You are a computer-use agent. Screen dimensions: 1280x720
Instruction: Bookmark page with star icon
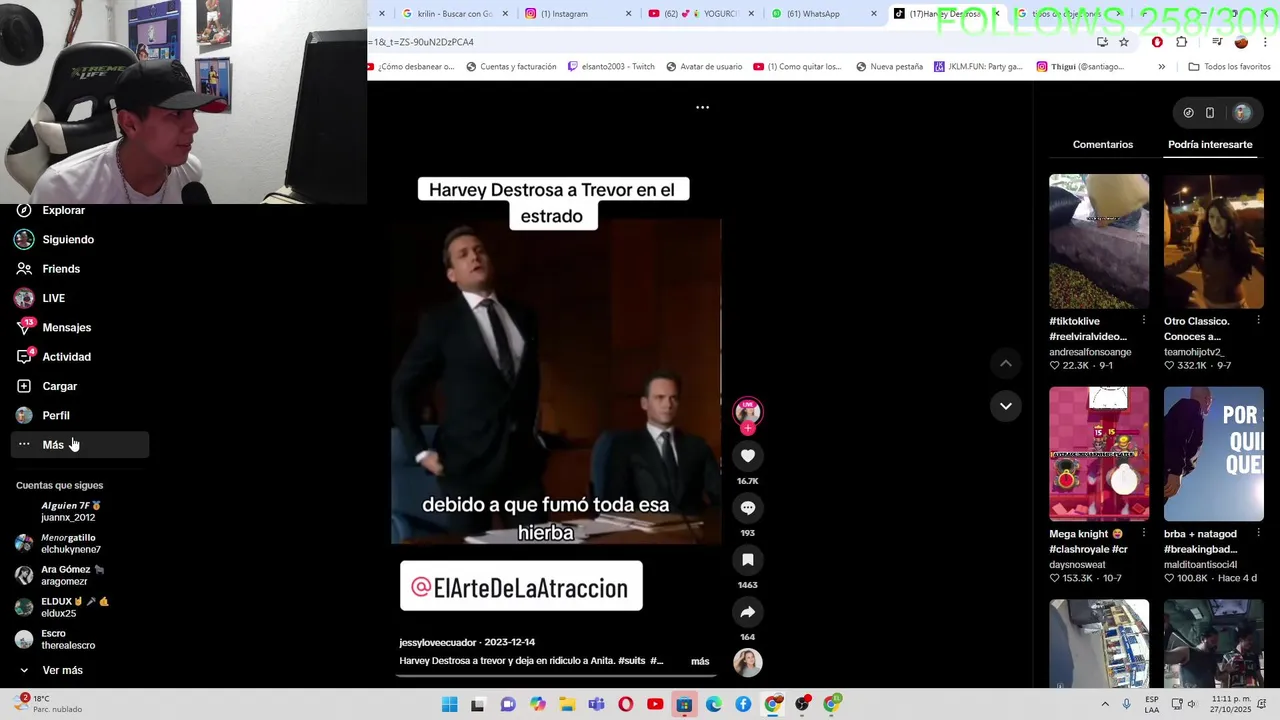tap(1124, 42)
